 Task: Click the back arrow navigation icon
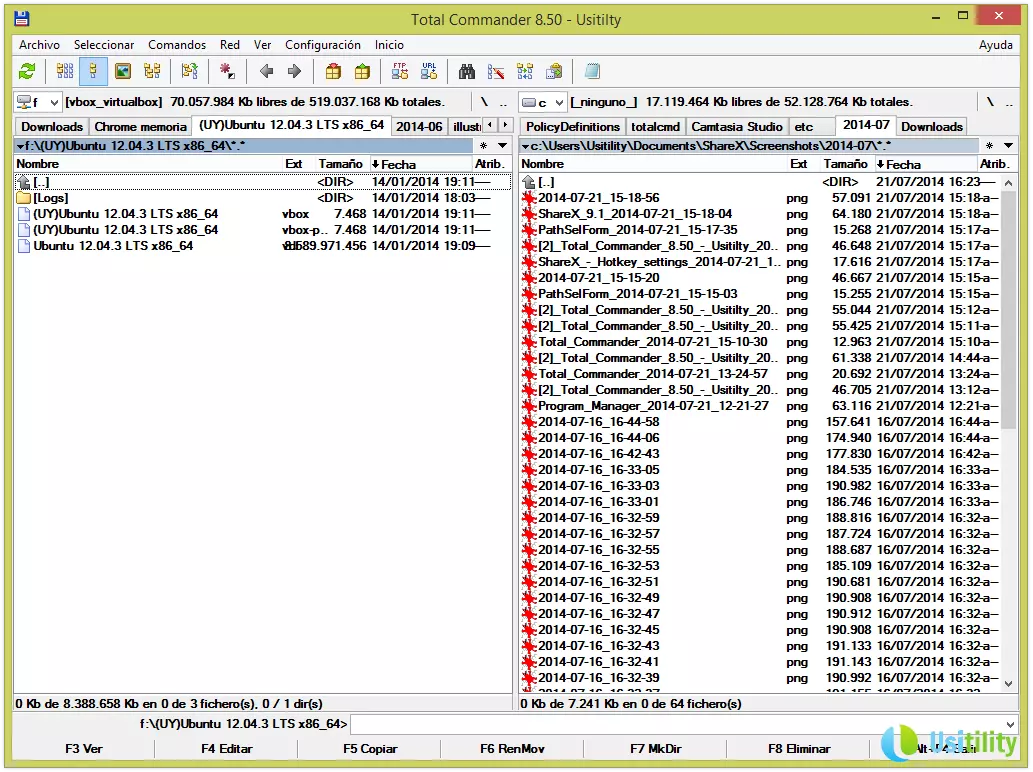pos(266,71)
